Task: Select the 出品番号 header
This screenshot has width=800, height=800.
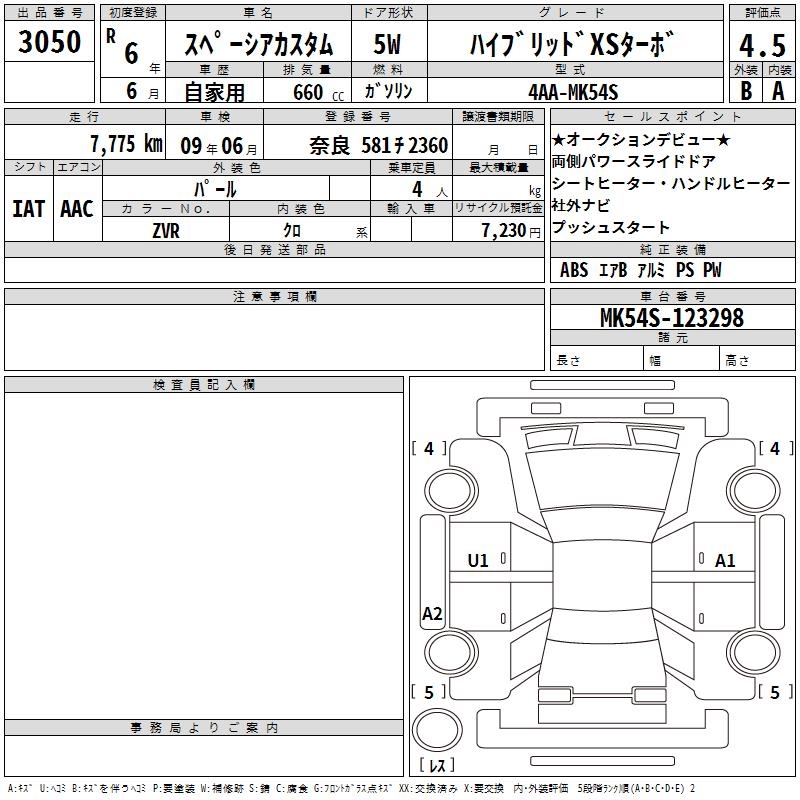Action: 49,12
